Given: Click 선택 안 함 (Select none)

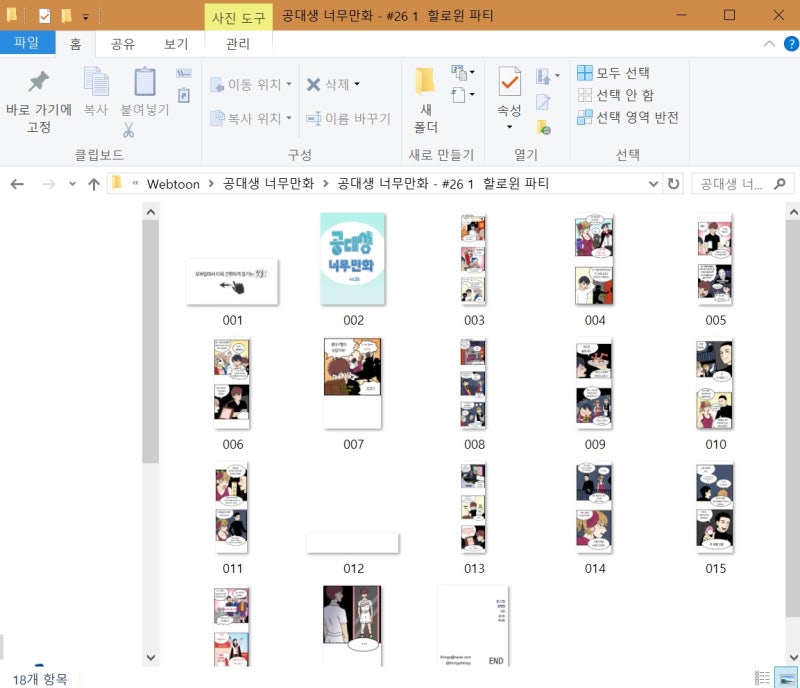Looking at the screenshot, I should [615, 95].
